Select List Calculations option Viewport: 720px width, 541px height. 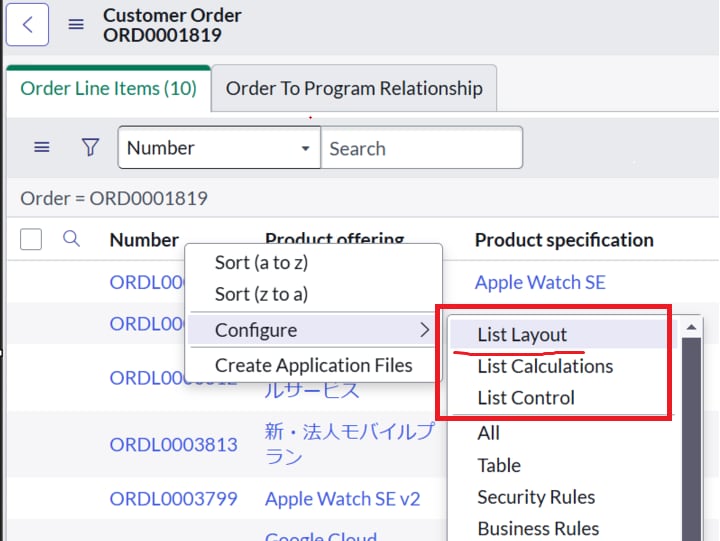tap(545, 366)
